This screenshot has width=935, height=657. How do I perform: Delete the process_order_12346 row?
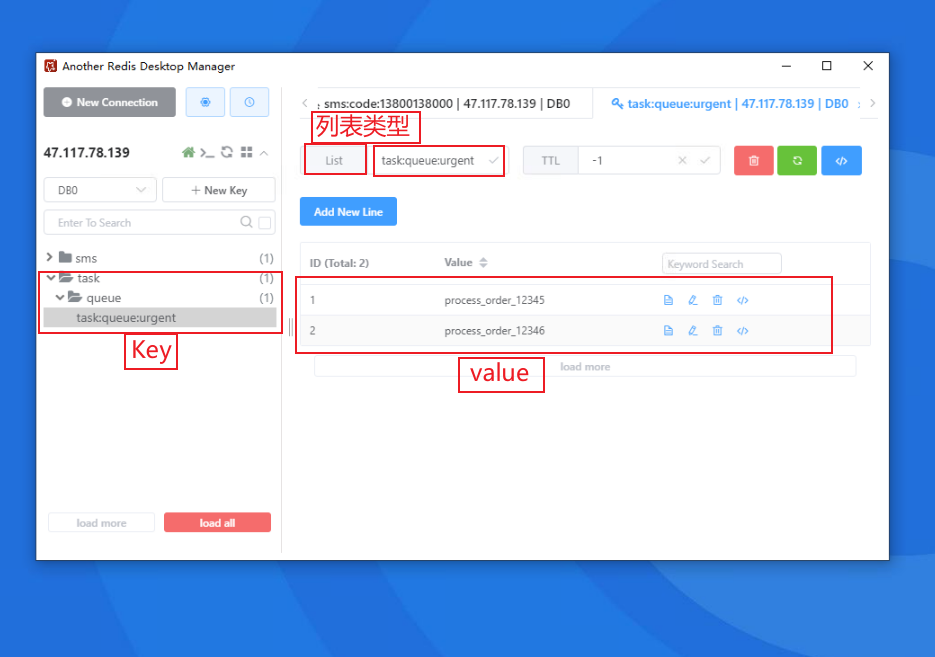717,330
